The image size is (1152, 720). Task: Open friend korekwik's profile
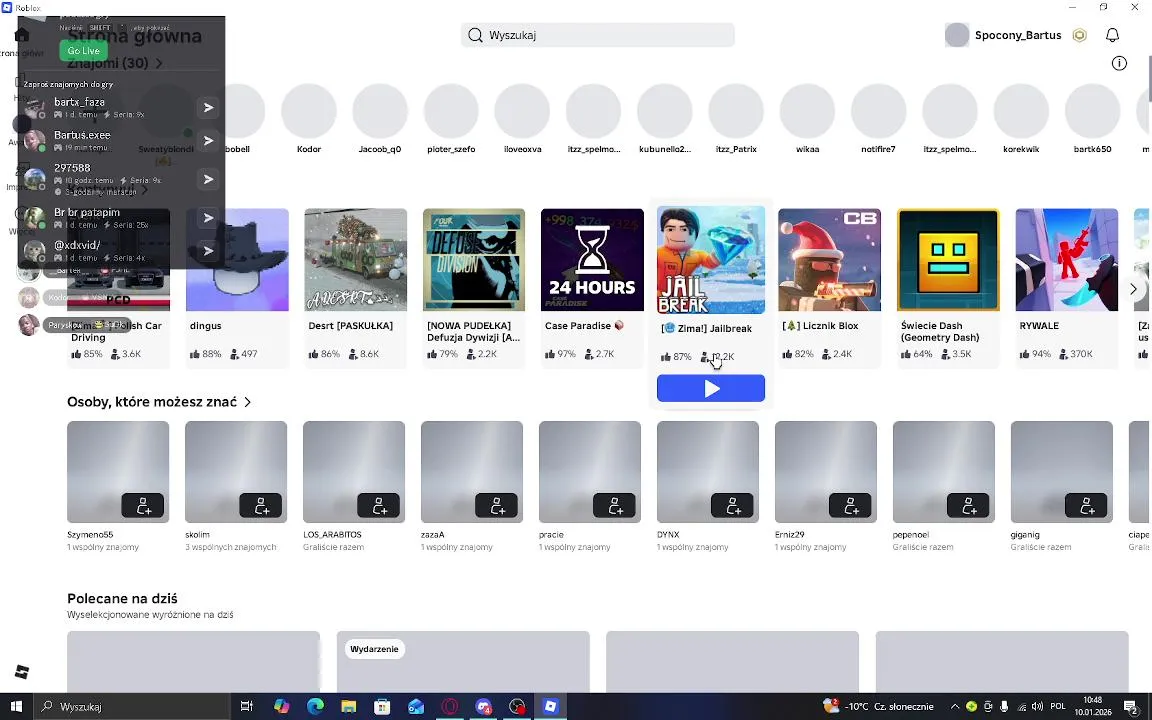click(1020, 118)
